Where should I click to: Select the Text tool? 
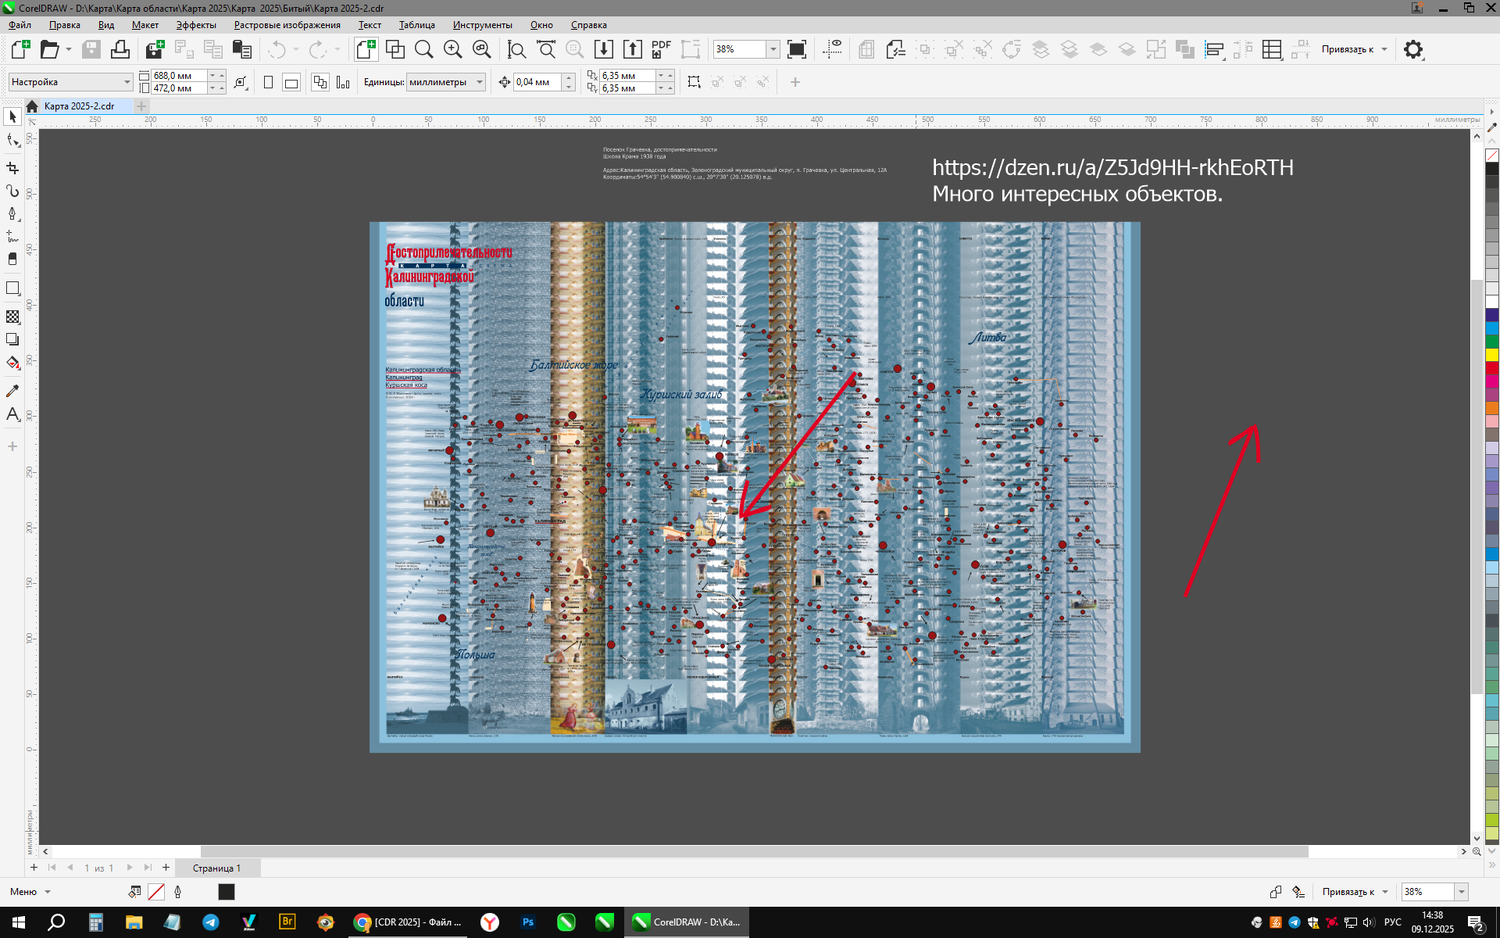(13, 415)
